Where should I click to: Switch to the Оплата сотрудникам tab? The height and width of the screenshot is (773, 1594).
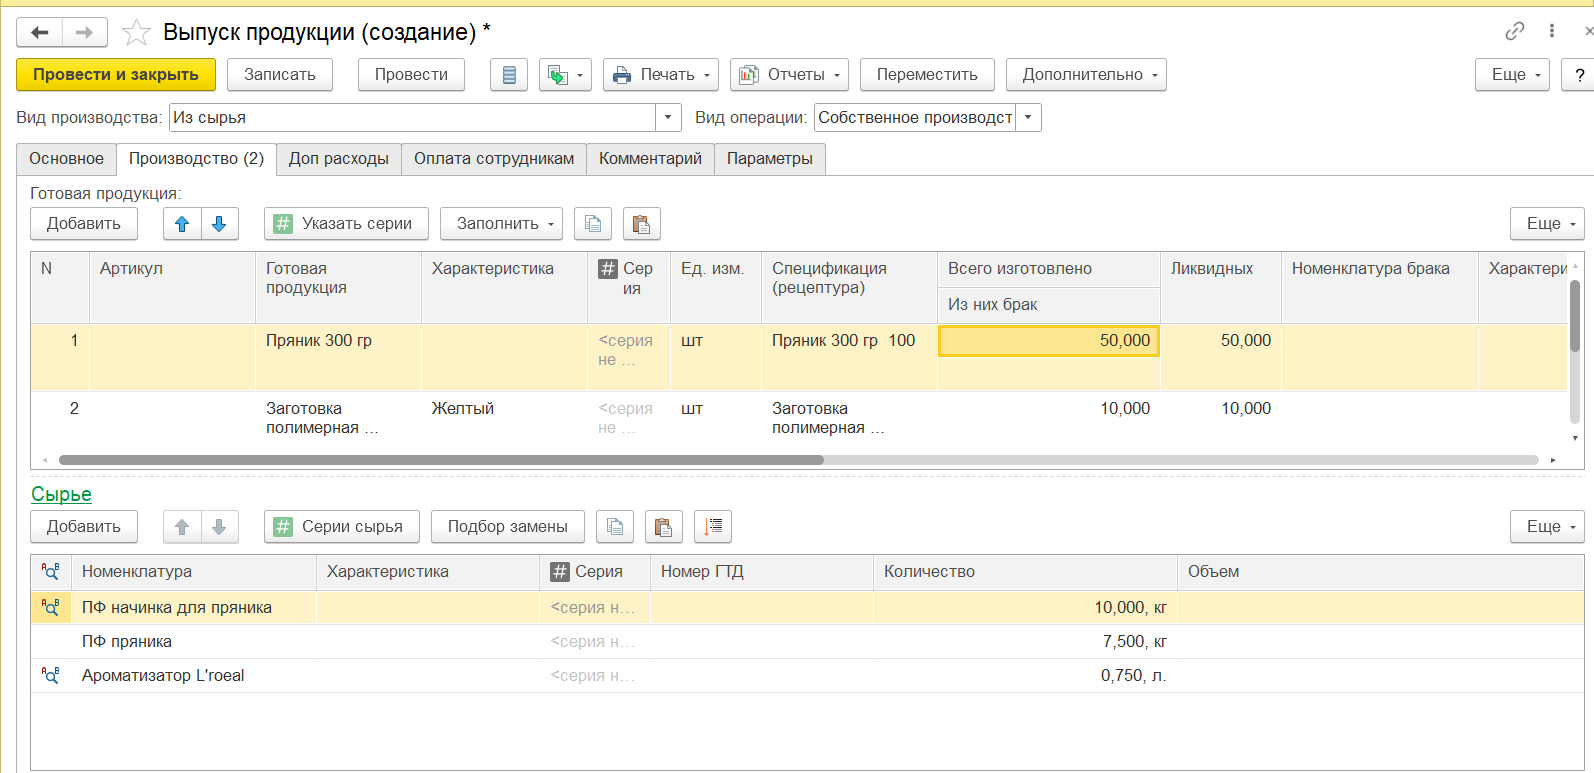point(494,159)
